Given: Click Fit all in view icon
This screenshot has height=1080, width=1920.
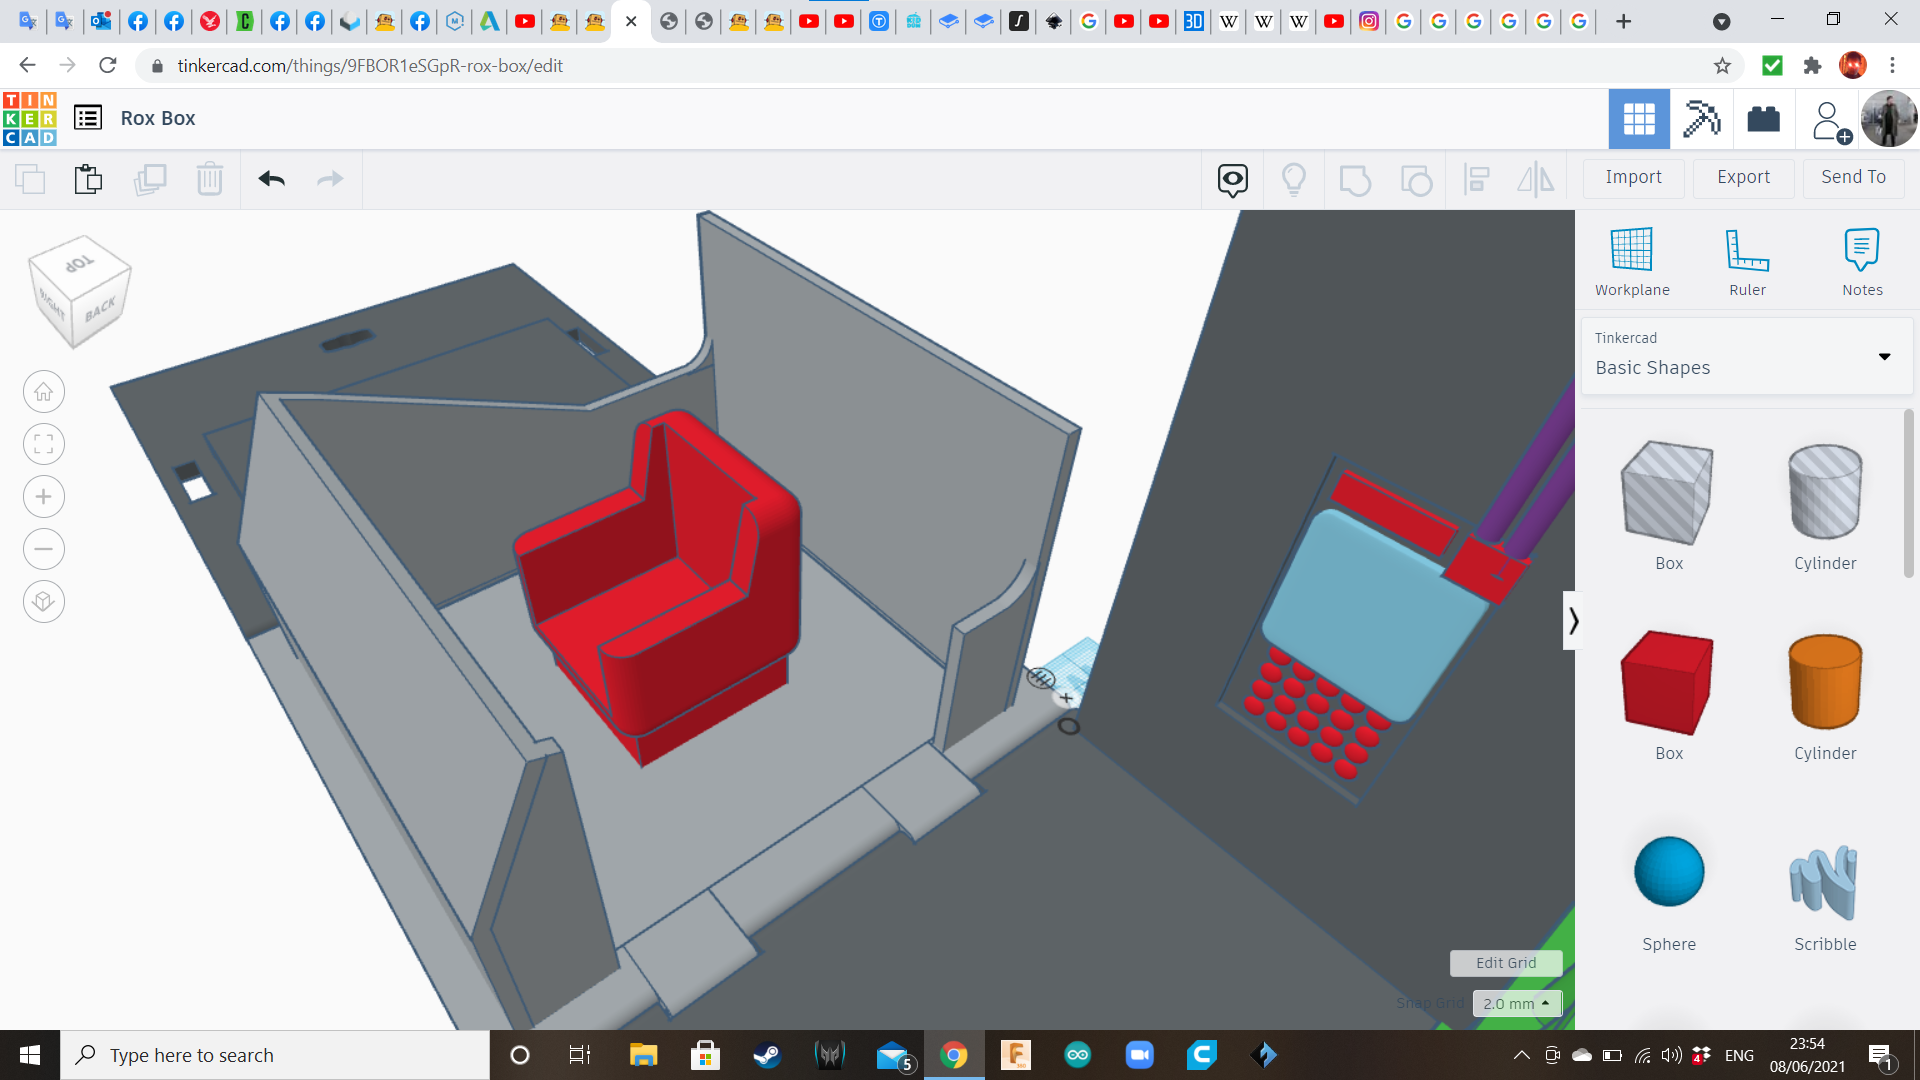Looking at the screenshot, I should 44,444.
